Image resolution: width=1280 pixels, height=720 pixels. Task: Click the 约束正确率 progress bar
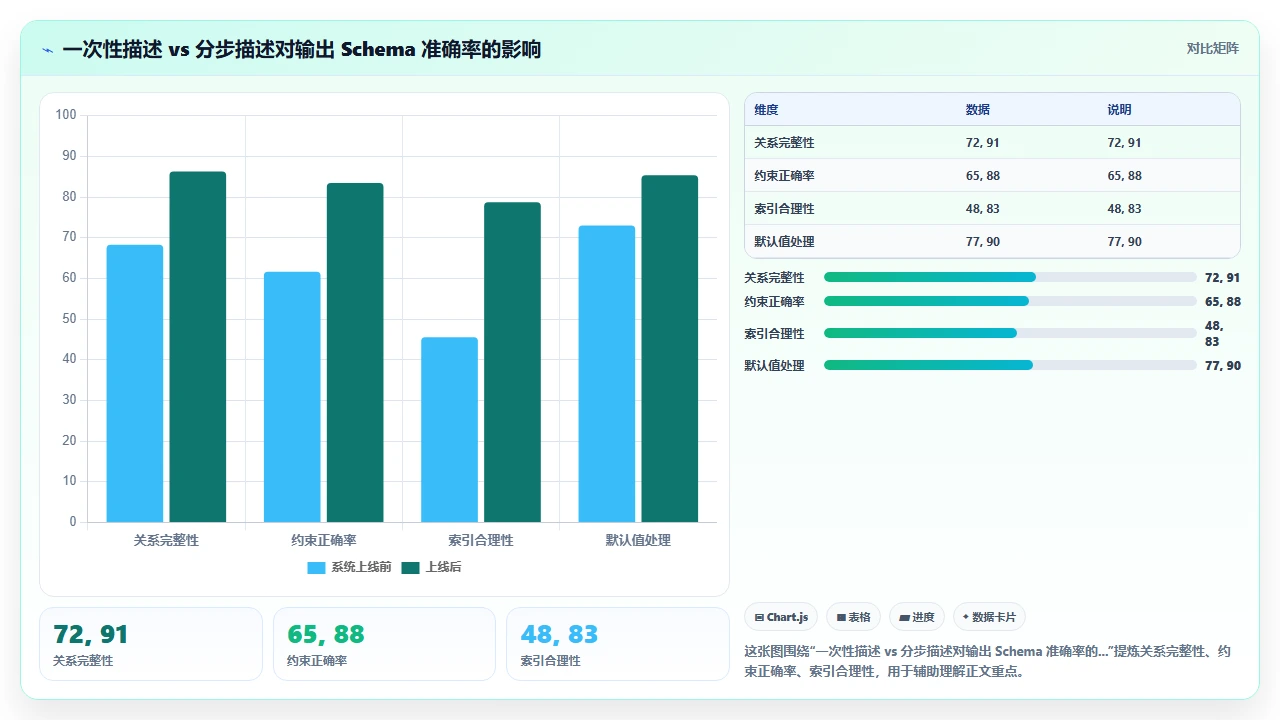[1010, 301]
